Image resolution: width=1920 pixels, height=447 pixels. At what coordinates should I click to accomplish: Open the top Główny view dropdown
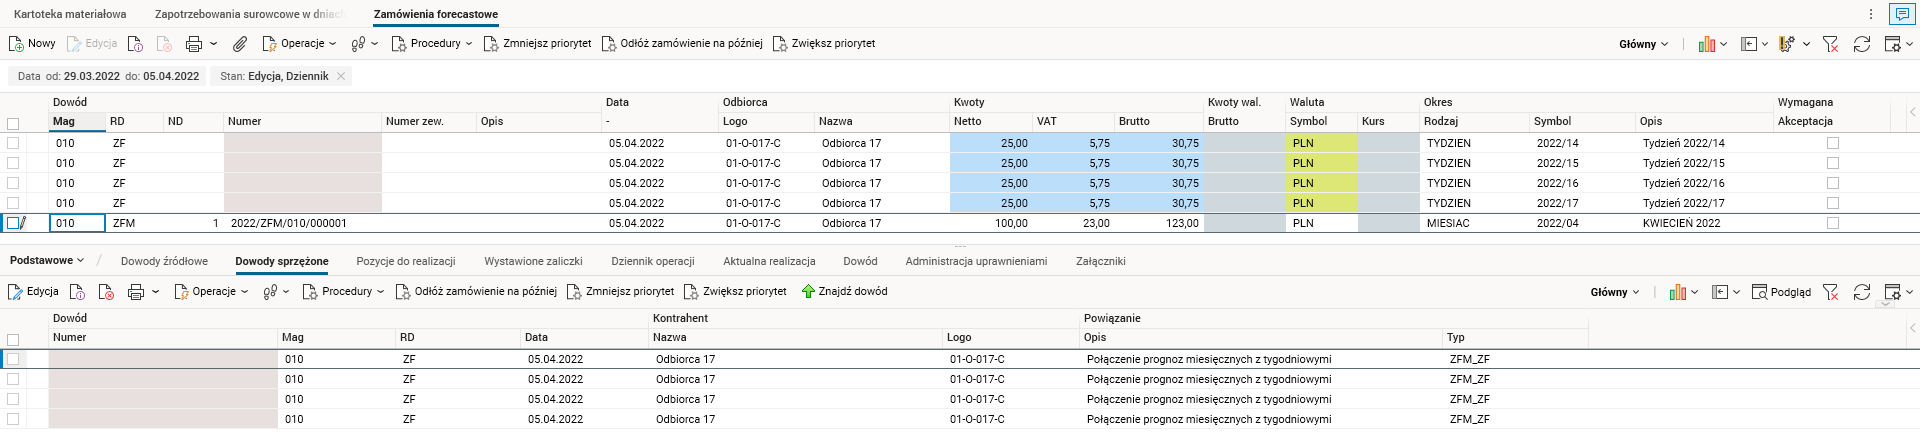(x=1643, y=44)
